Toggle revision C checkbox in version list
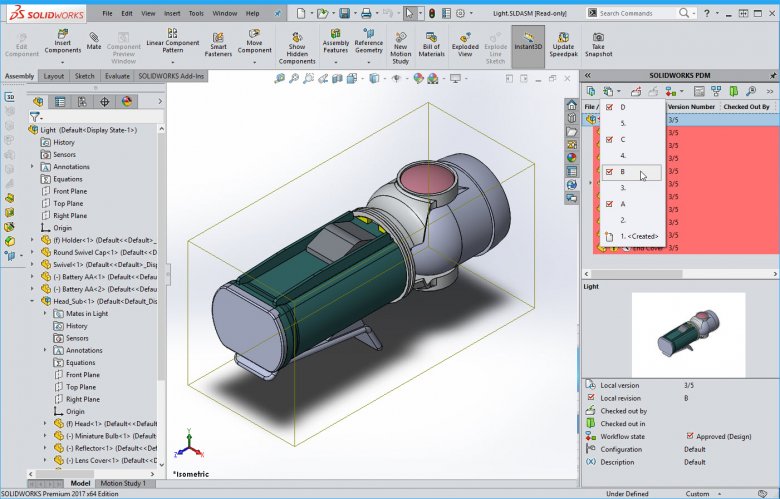The height and width of the screenshot is (499, 780). click(609, 139)
